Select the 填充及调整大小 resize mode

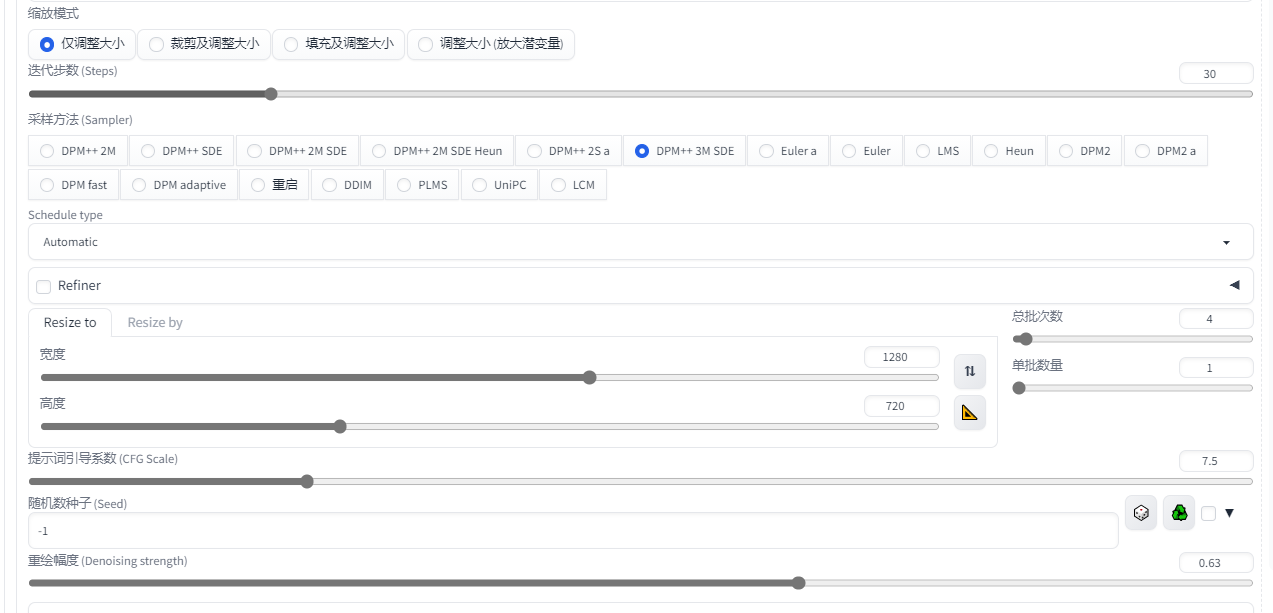pyautogui.click(x=338, y=44)
